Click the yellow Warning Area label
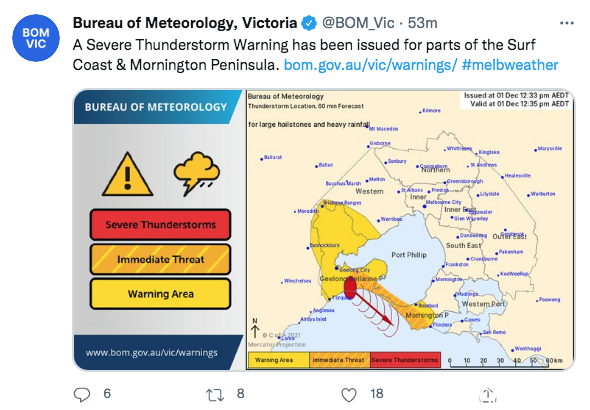Viewport: 590px width, 410px height. (x=160, y=294)
